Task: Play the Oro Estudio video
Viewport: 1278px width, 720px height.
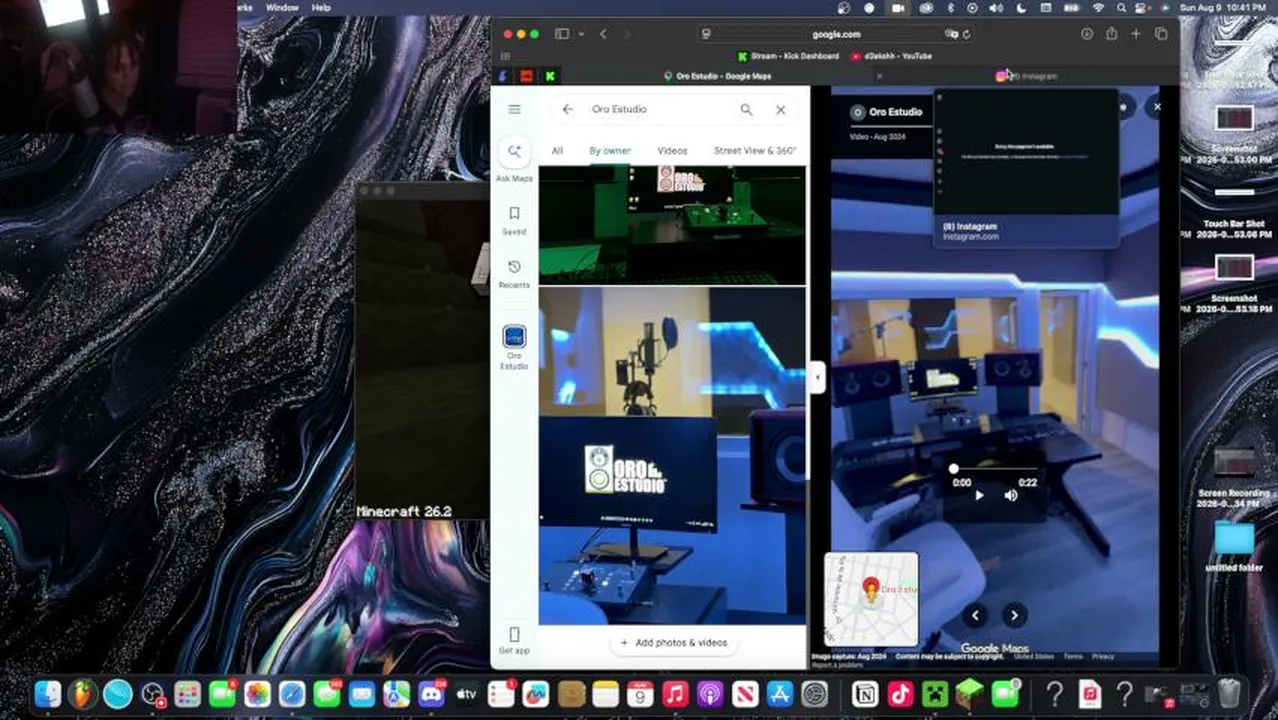Action: point(979,495)
